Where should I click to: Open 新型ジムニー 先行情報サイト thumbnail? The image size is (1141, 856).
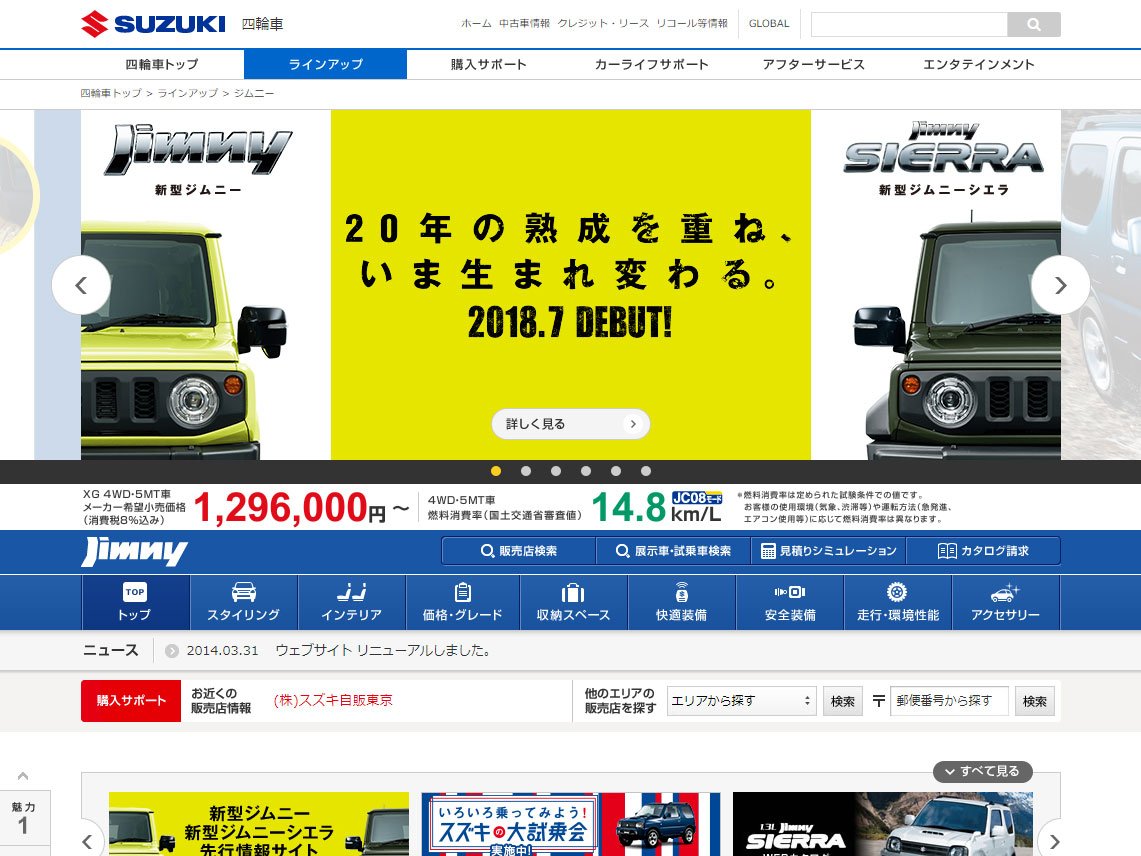click(x=259, y=824)
